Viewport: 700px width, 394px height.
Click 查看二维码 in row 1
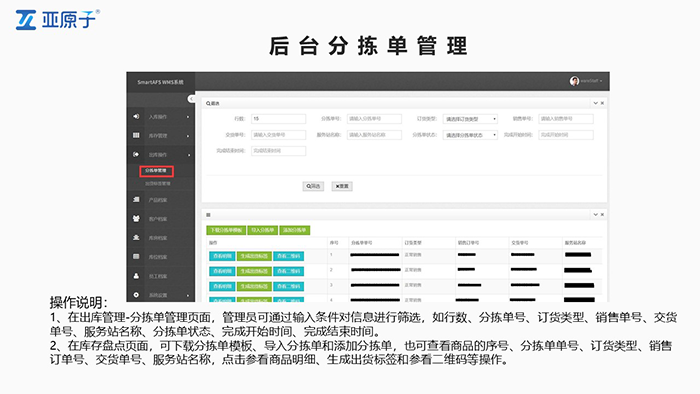288,256
